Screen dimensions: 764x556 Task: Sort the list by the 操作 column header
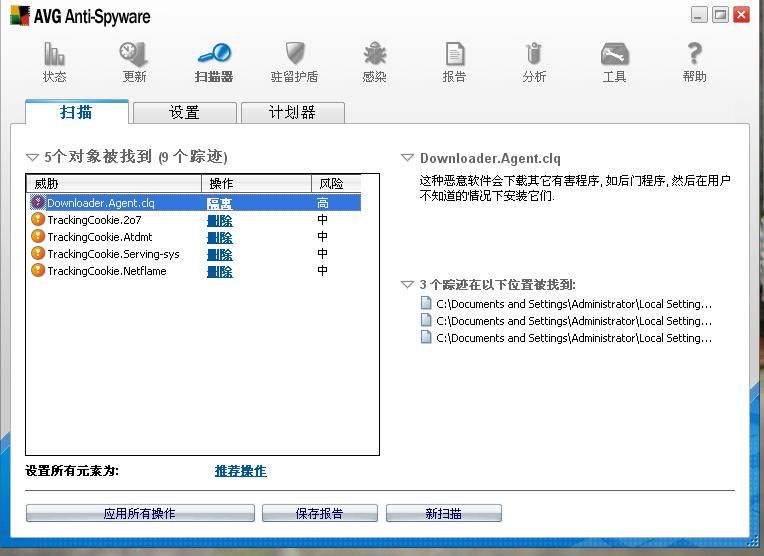point(257,183)
